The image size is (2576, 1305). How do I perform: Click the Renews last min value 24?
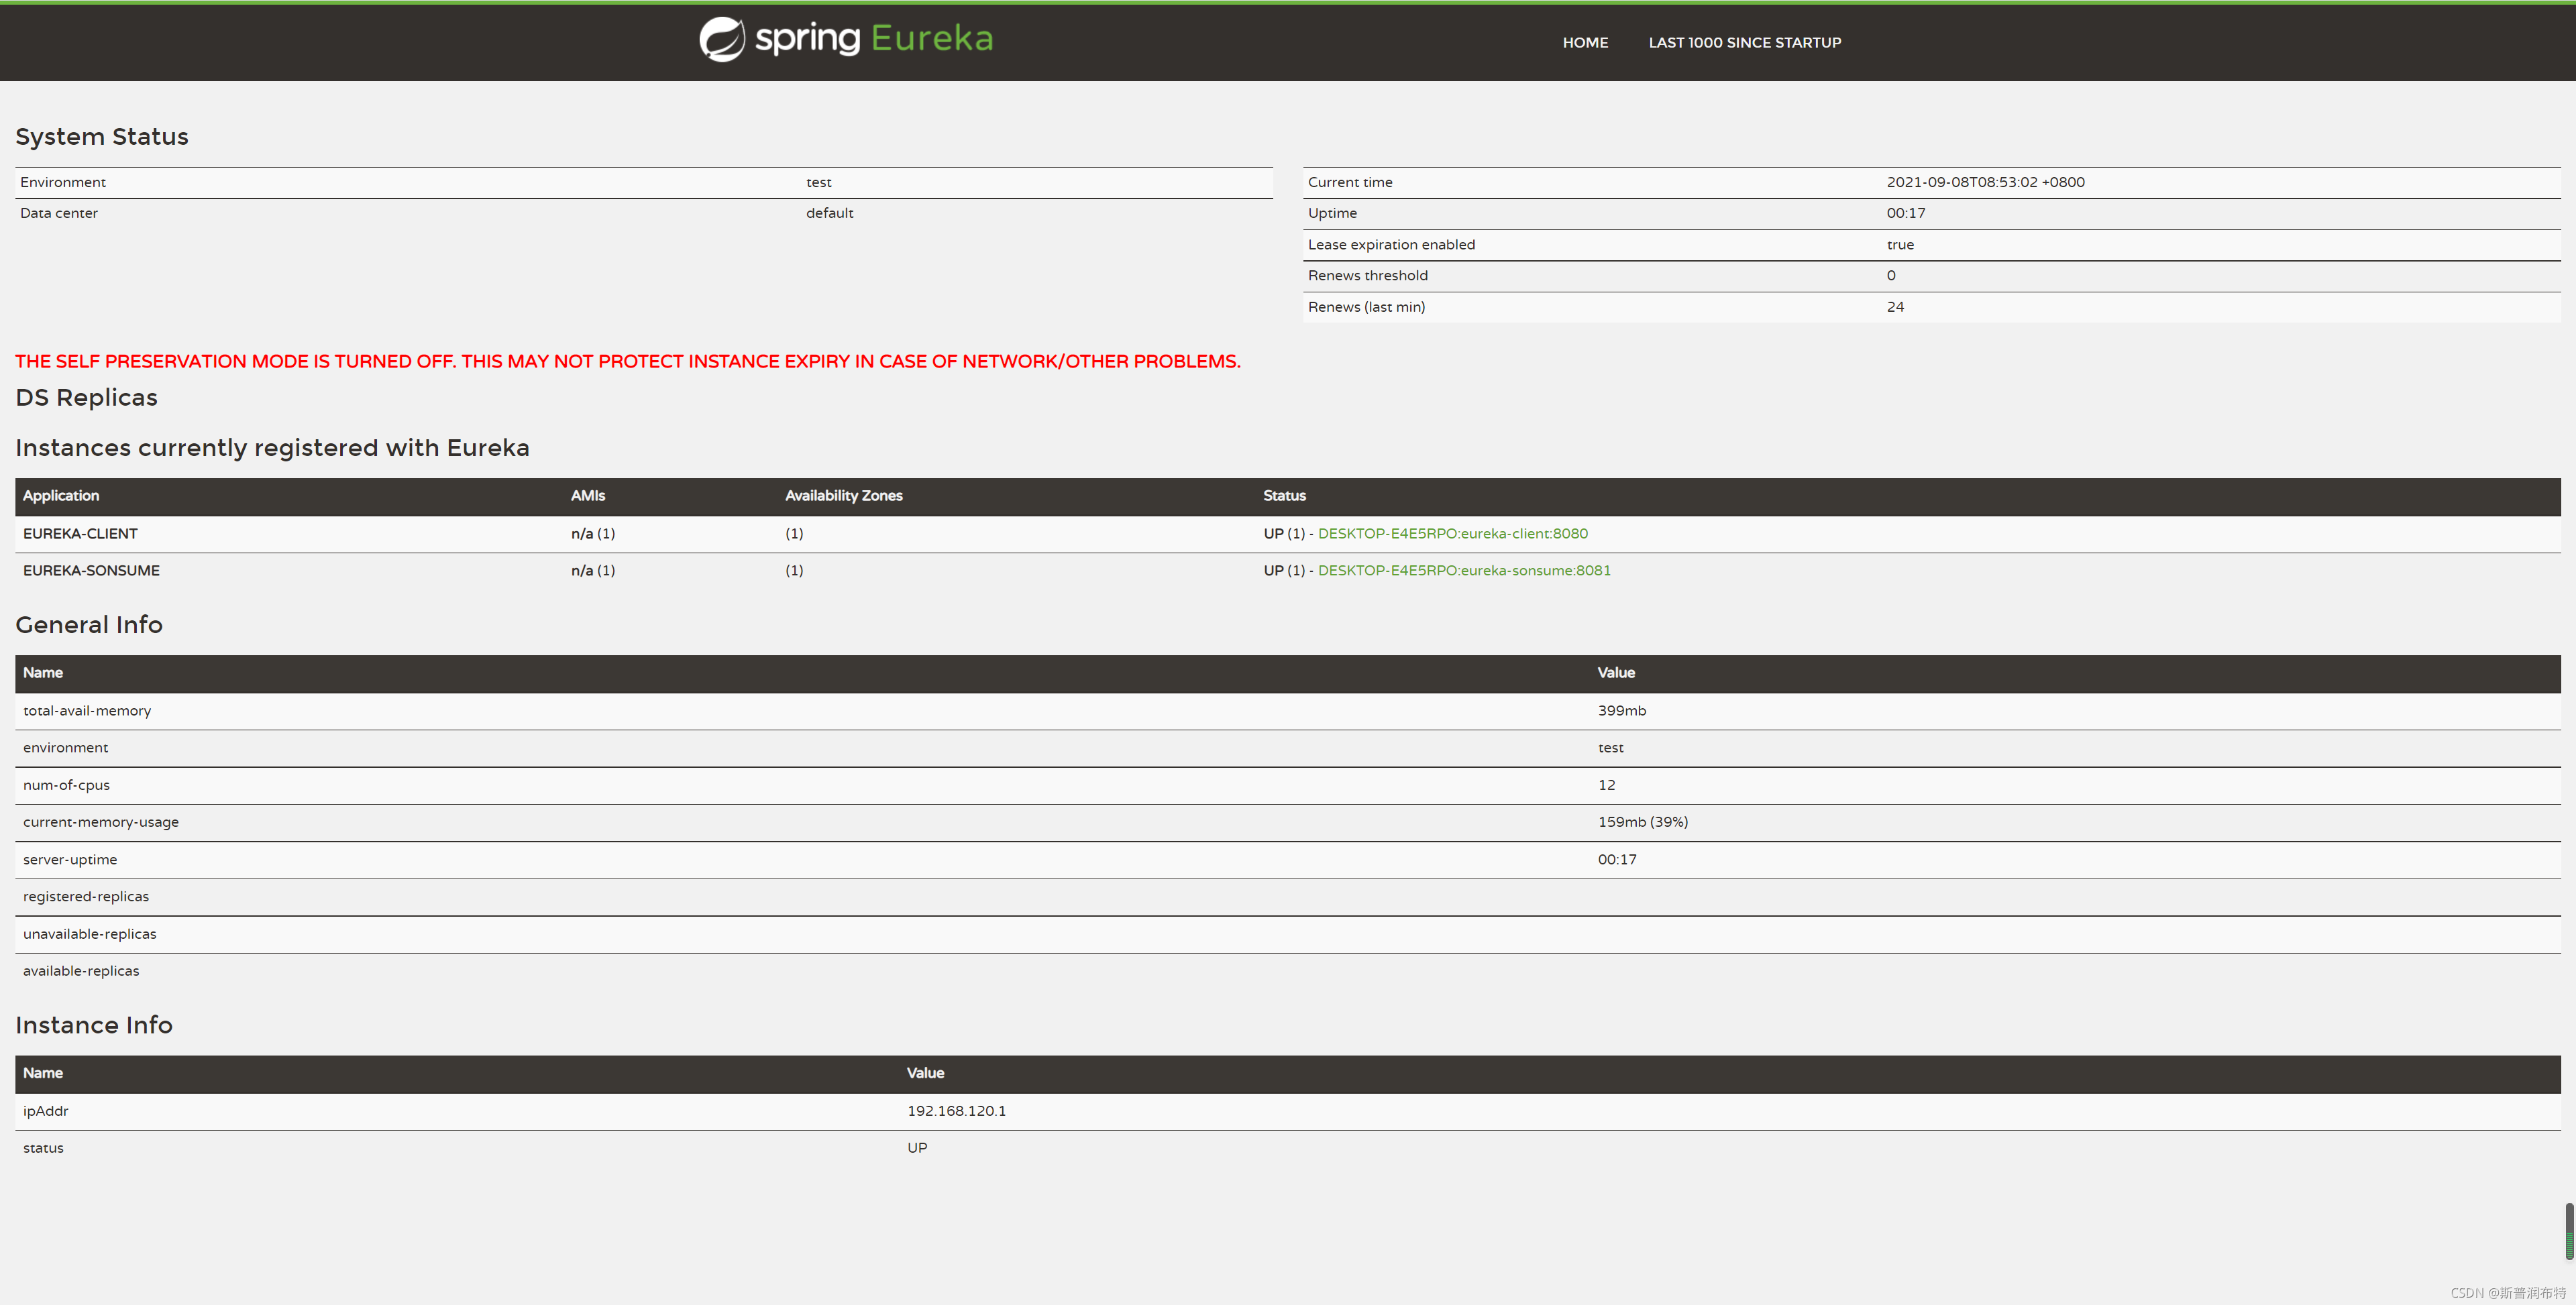pyautogui.click(x=1895, y=306)
